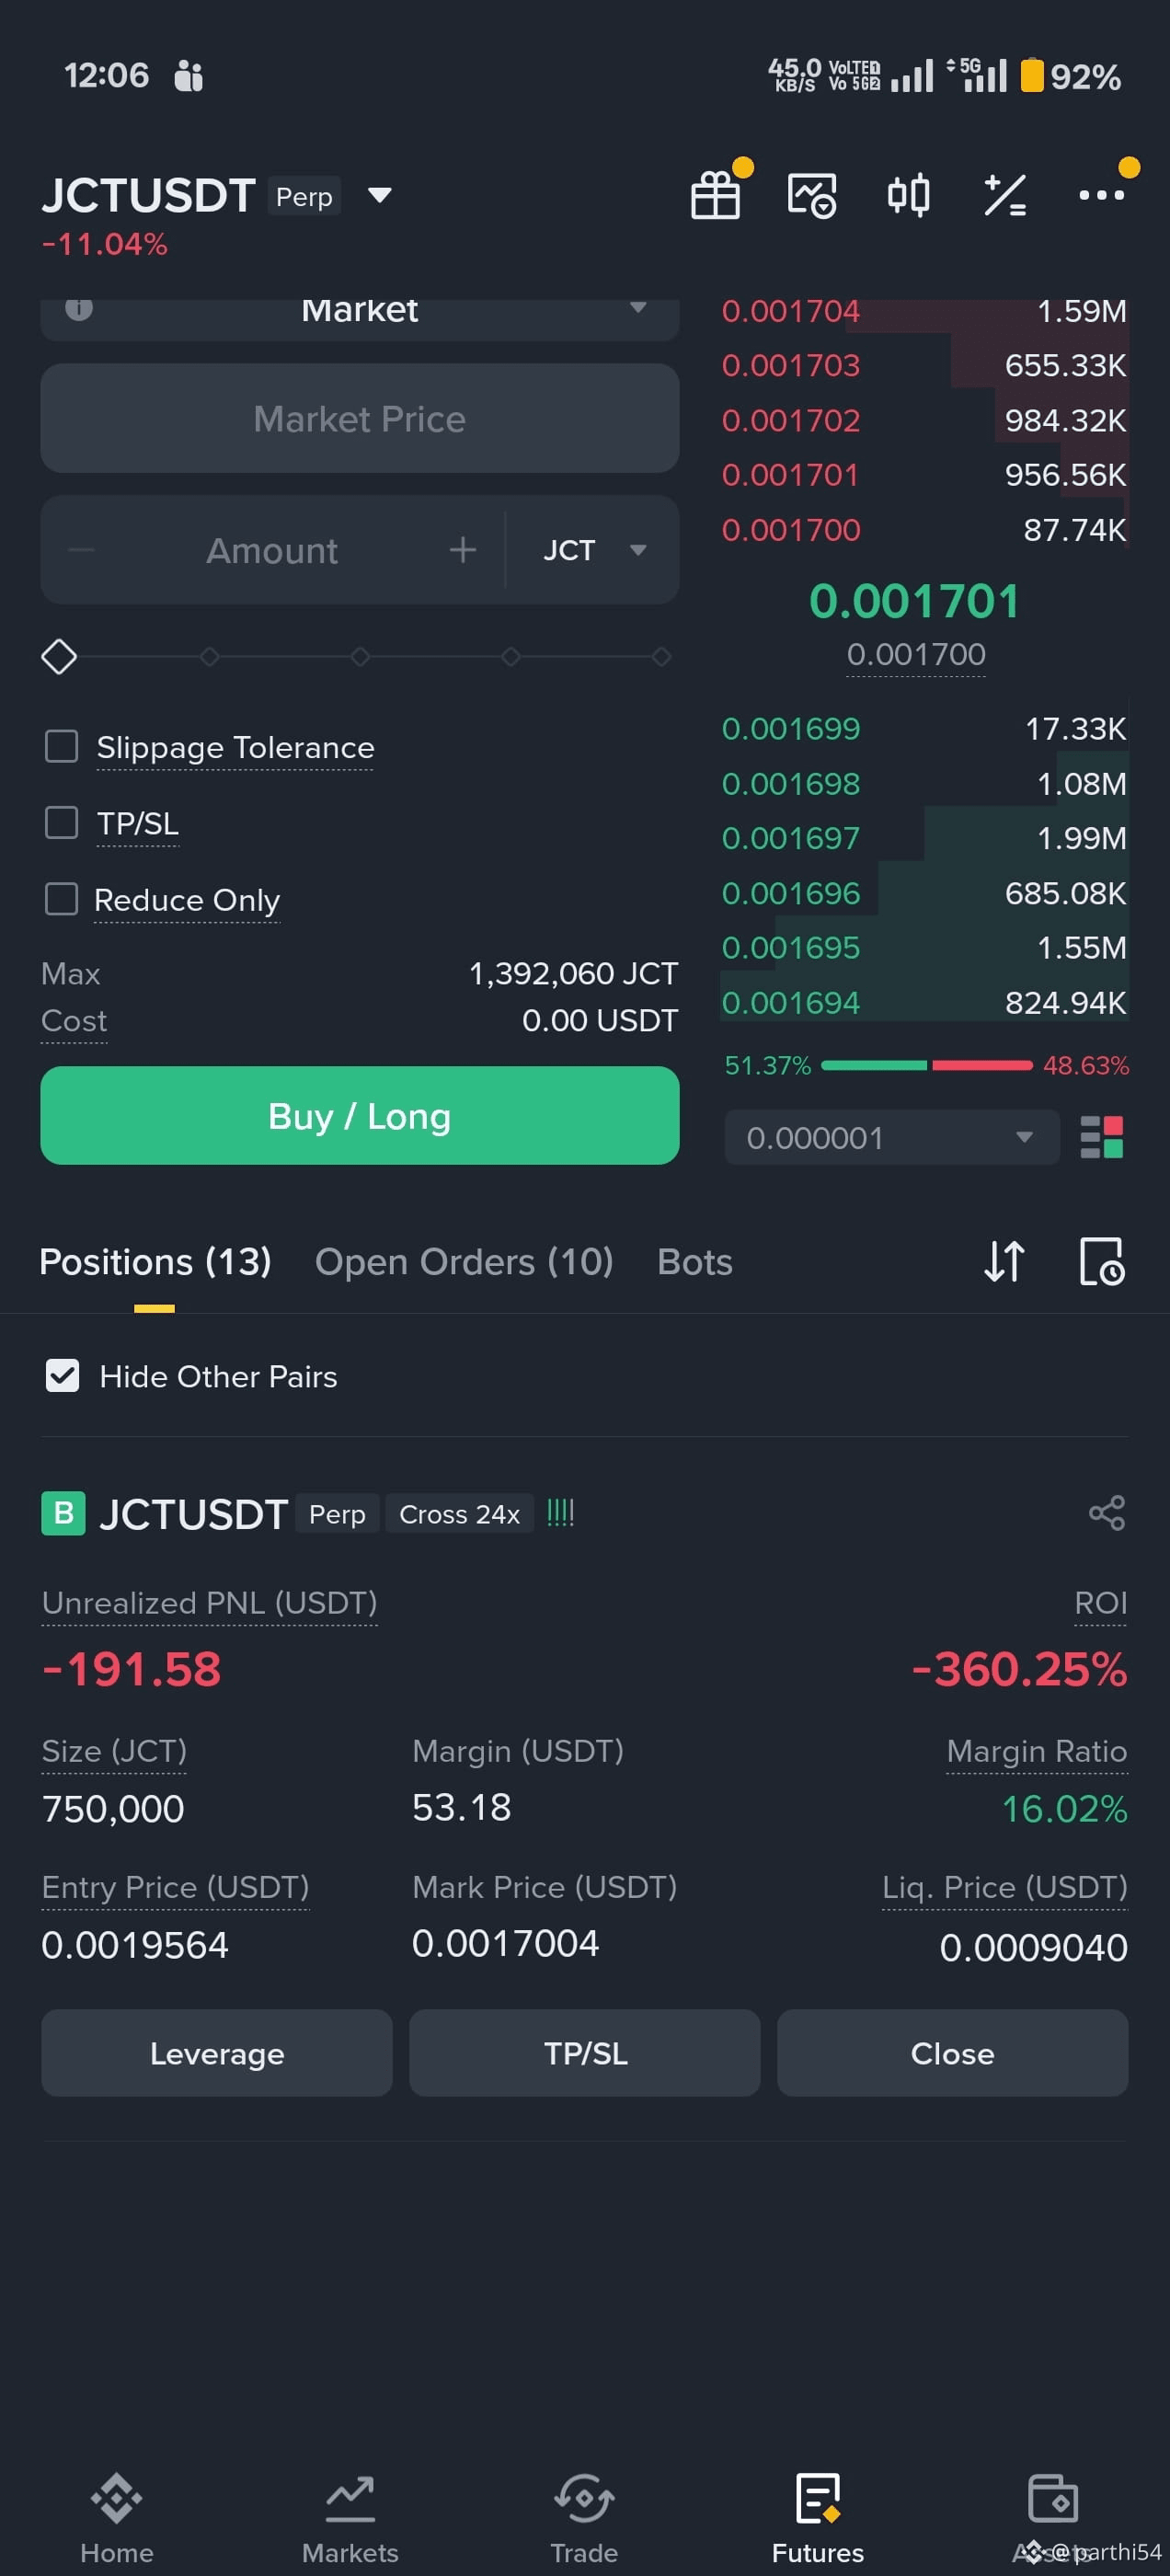Close the JCTUSDT position
Viewport: 1170px width, 2576px height.
click(952, 2053)
